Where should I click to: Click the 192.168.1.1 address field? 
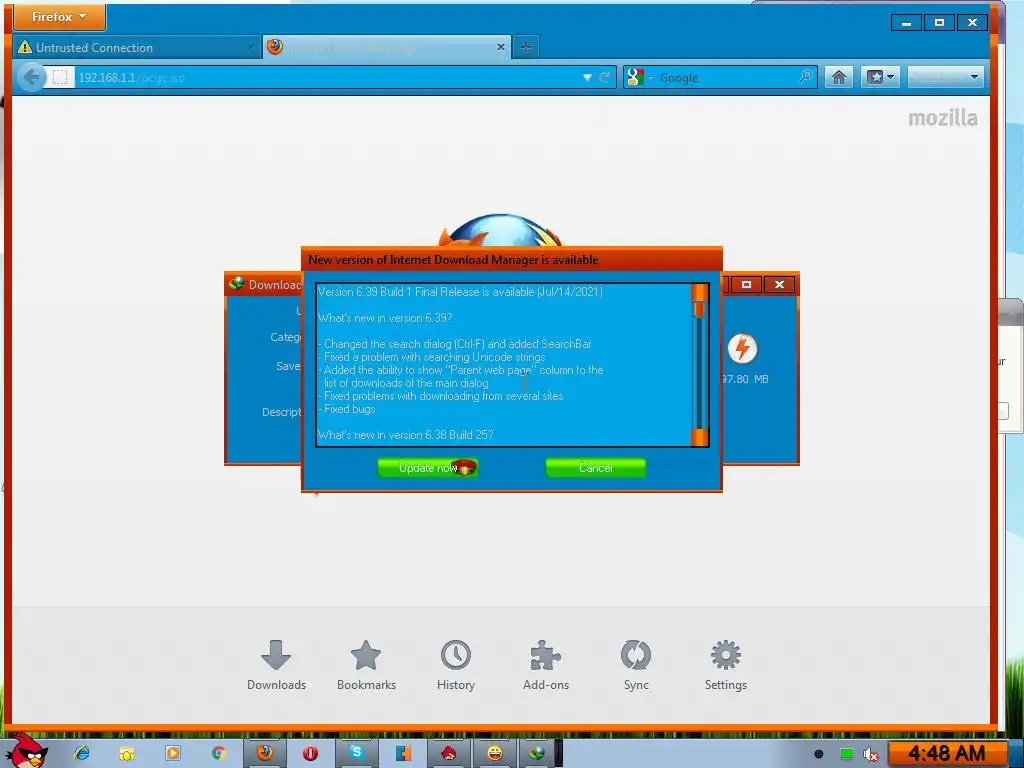click(x=327, y=77)
